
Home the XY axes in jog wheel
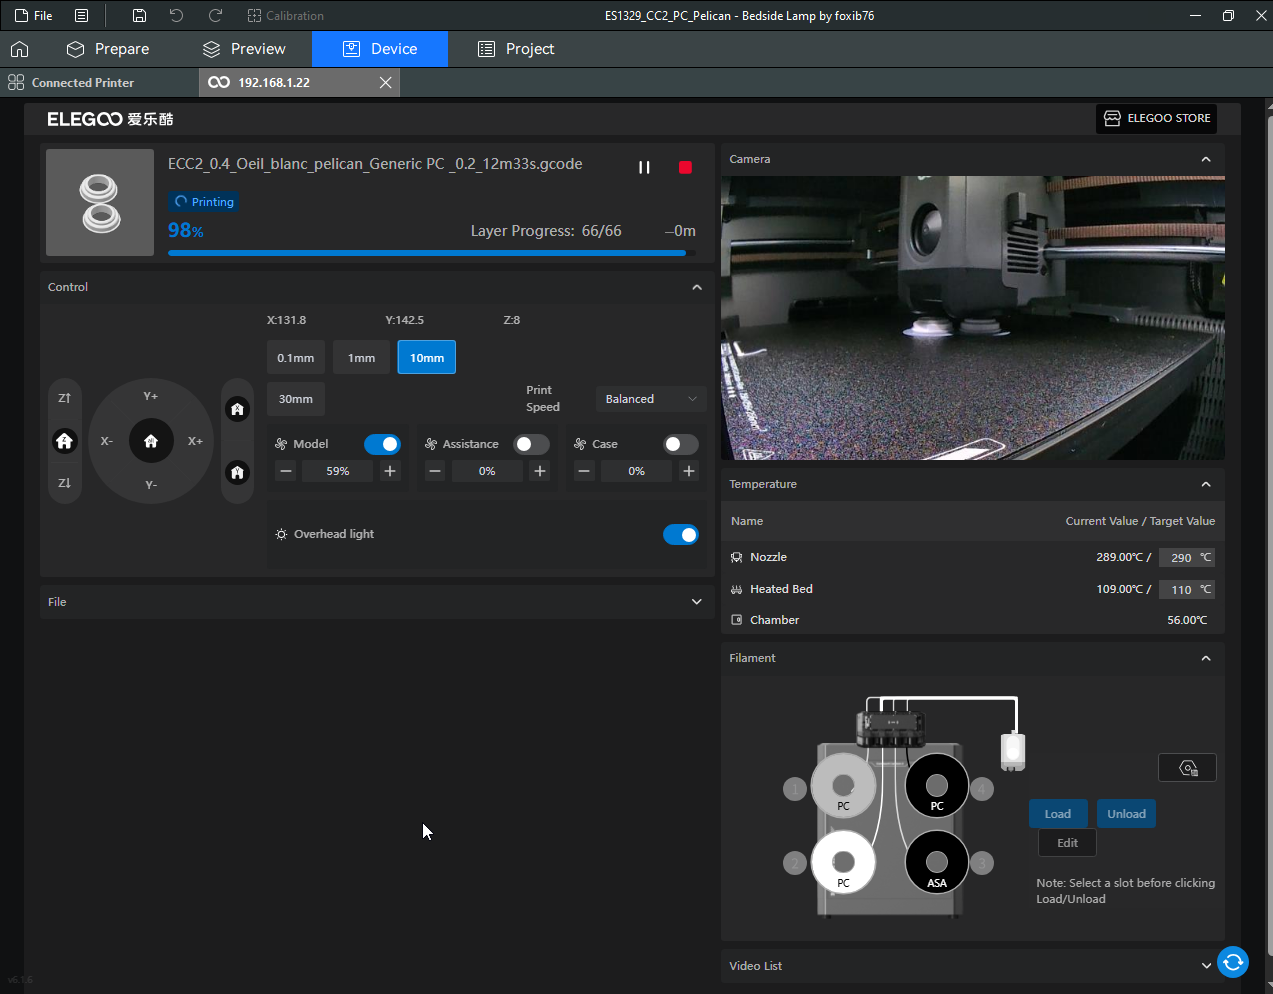[151, 441]
